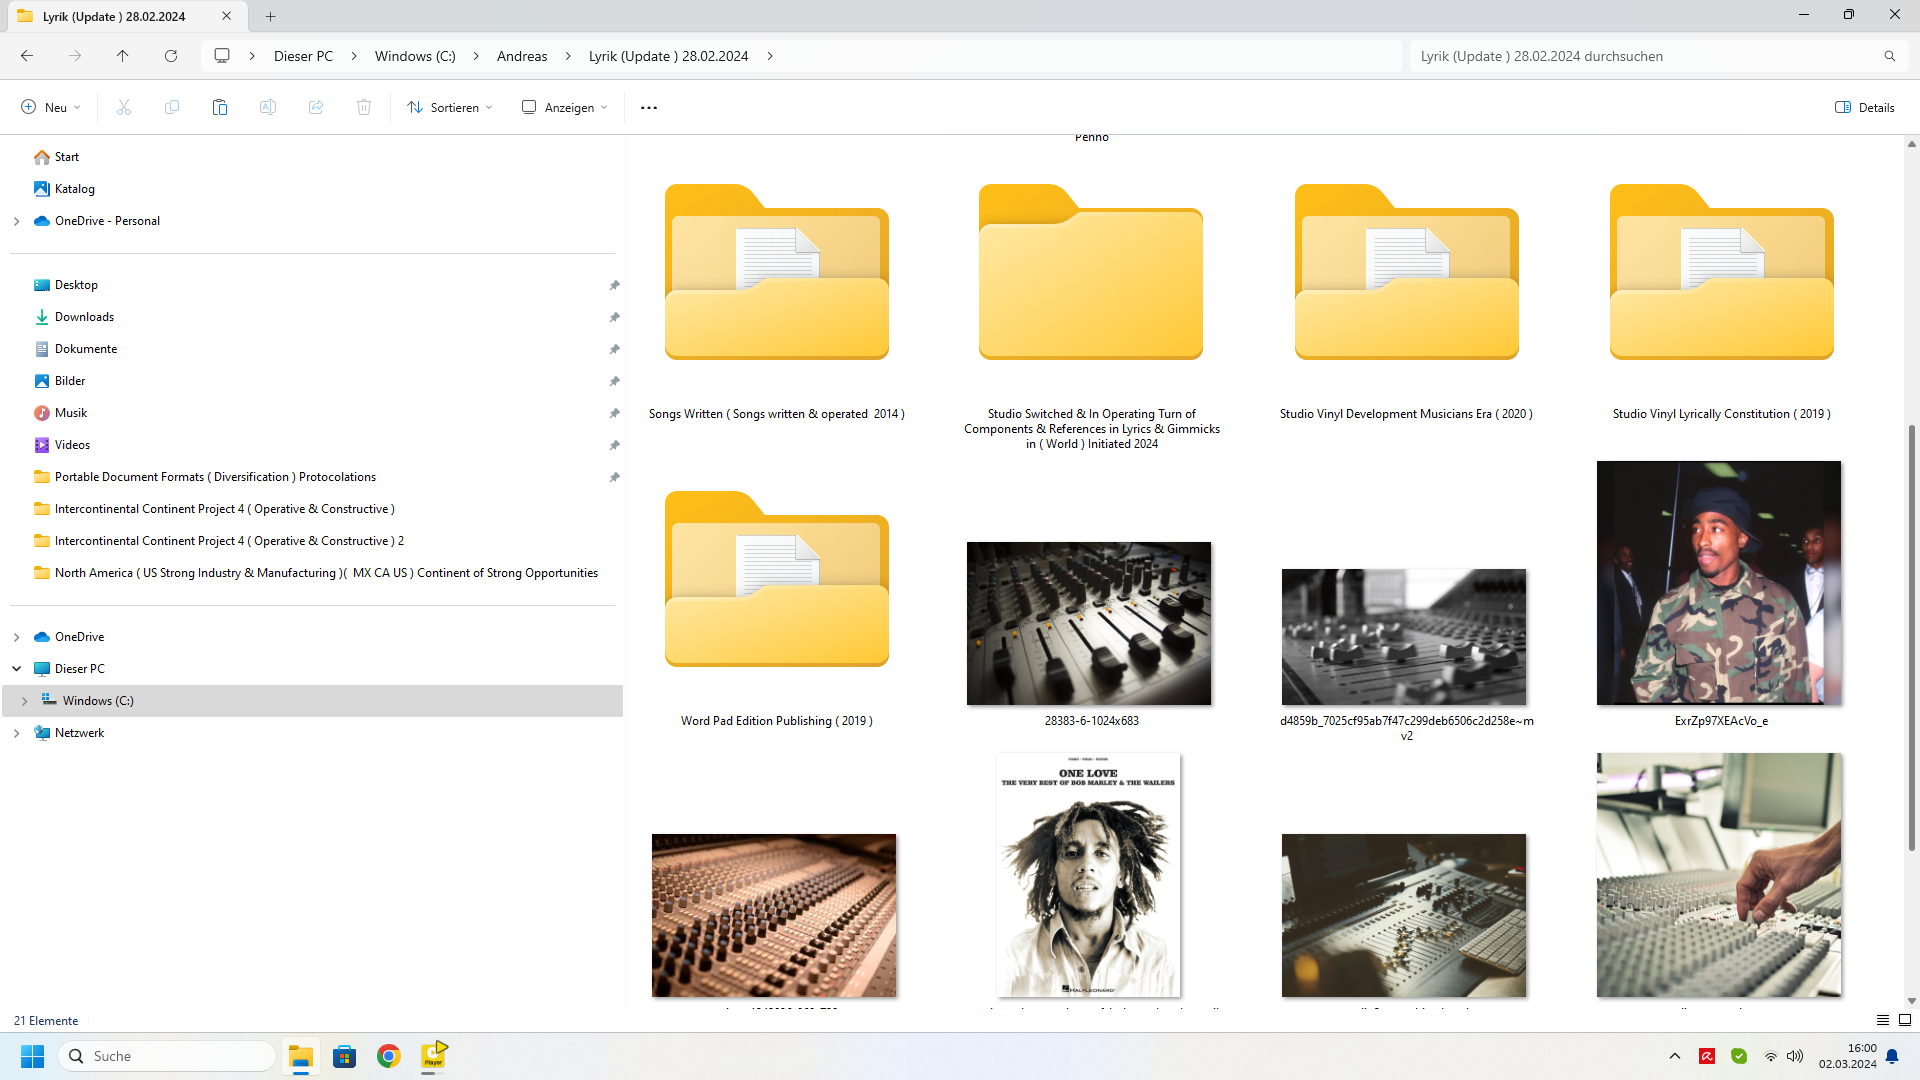The image size is (1920, 1080).
Task: Open File Explorer from the taskbar
Action: (x=301, y=1056)
